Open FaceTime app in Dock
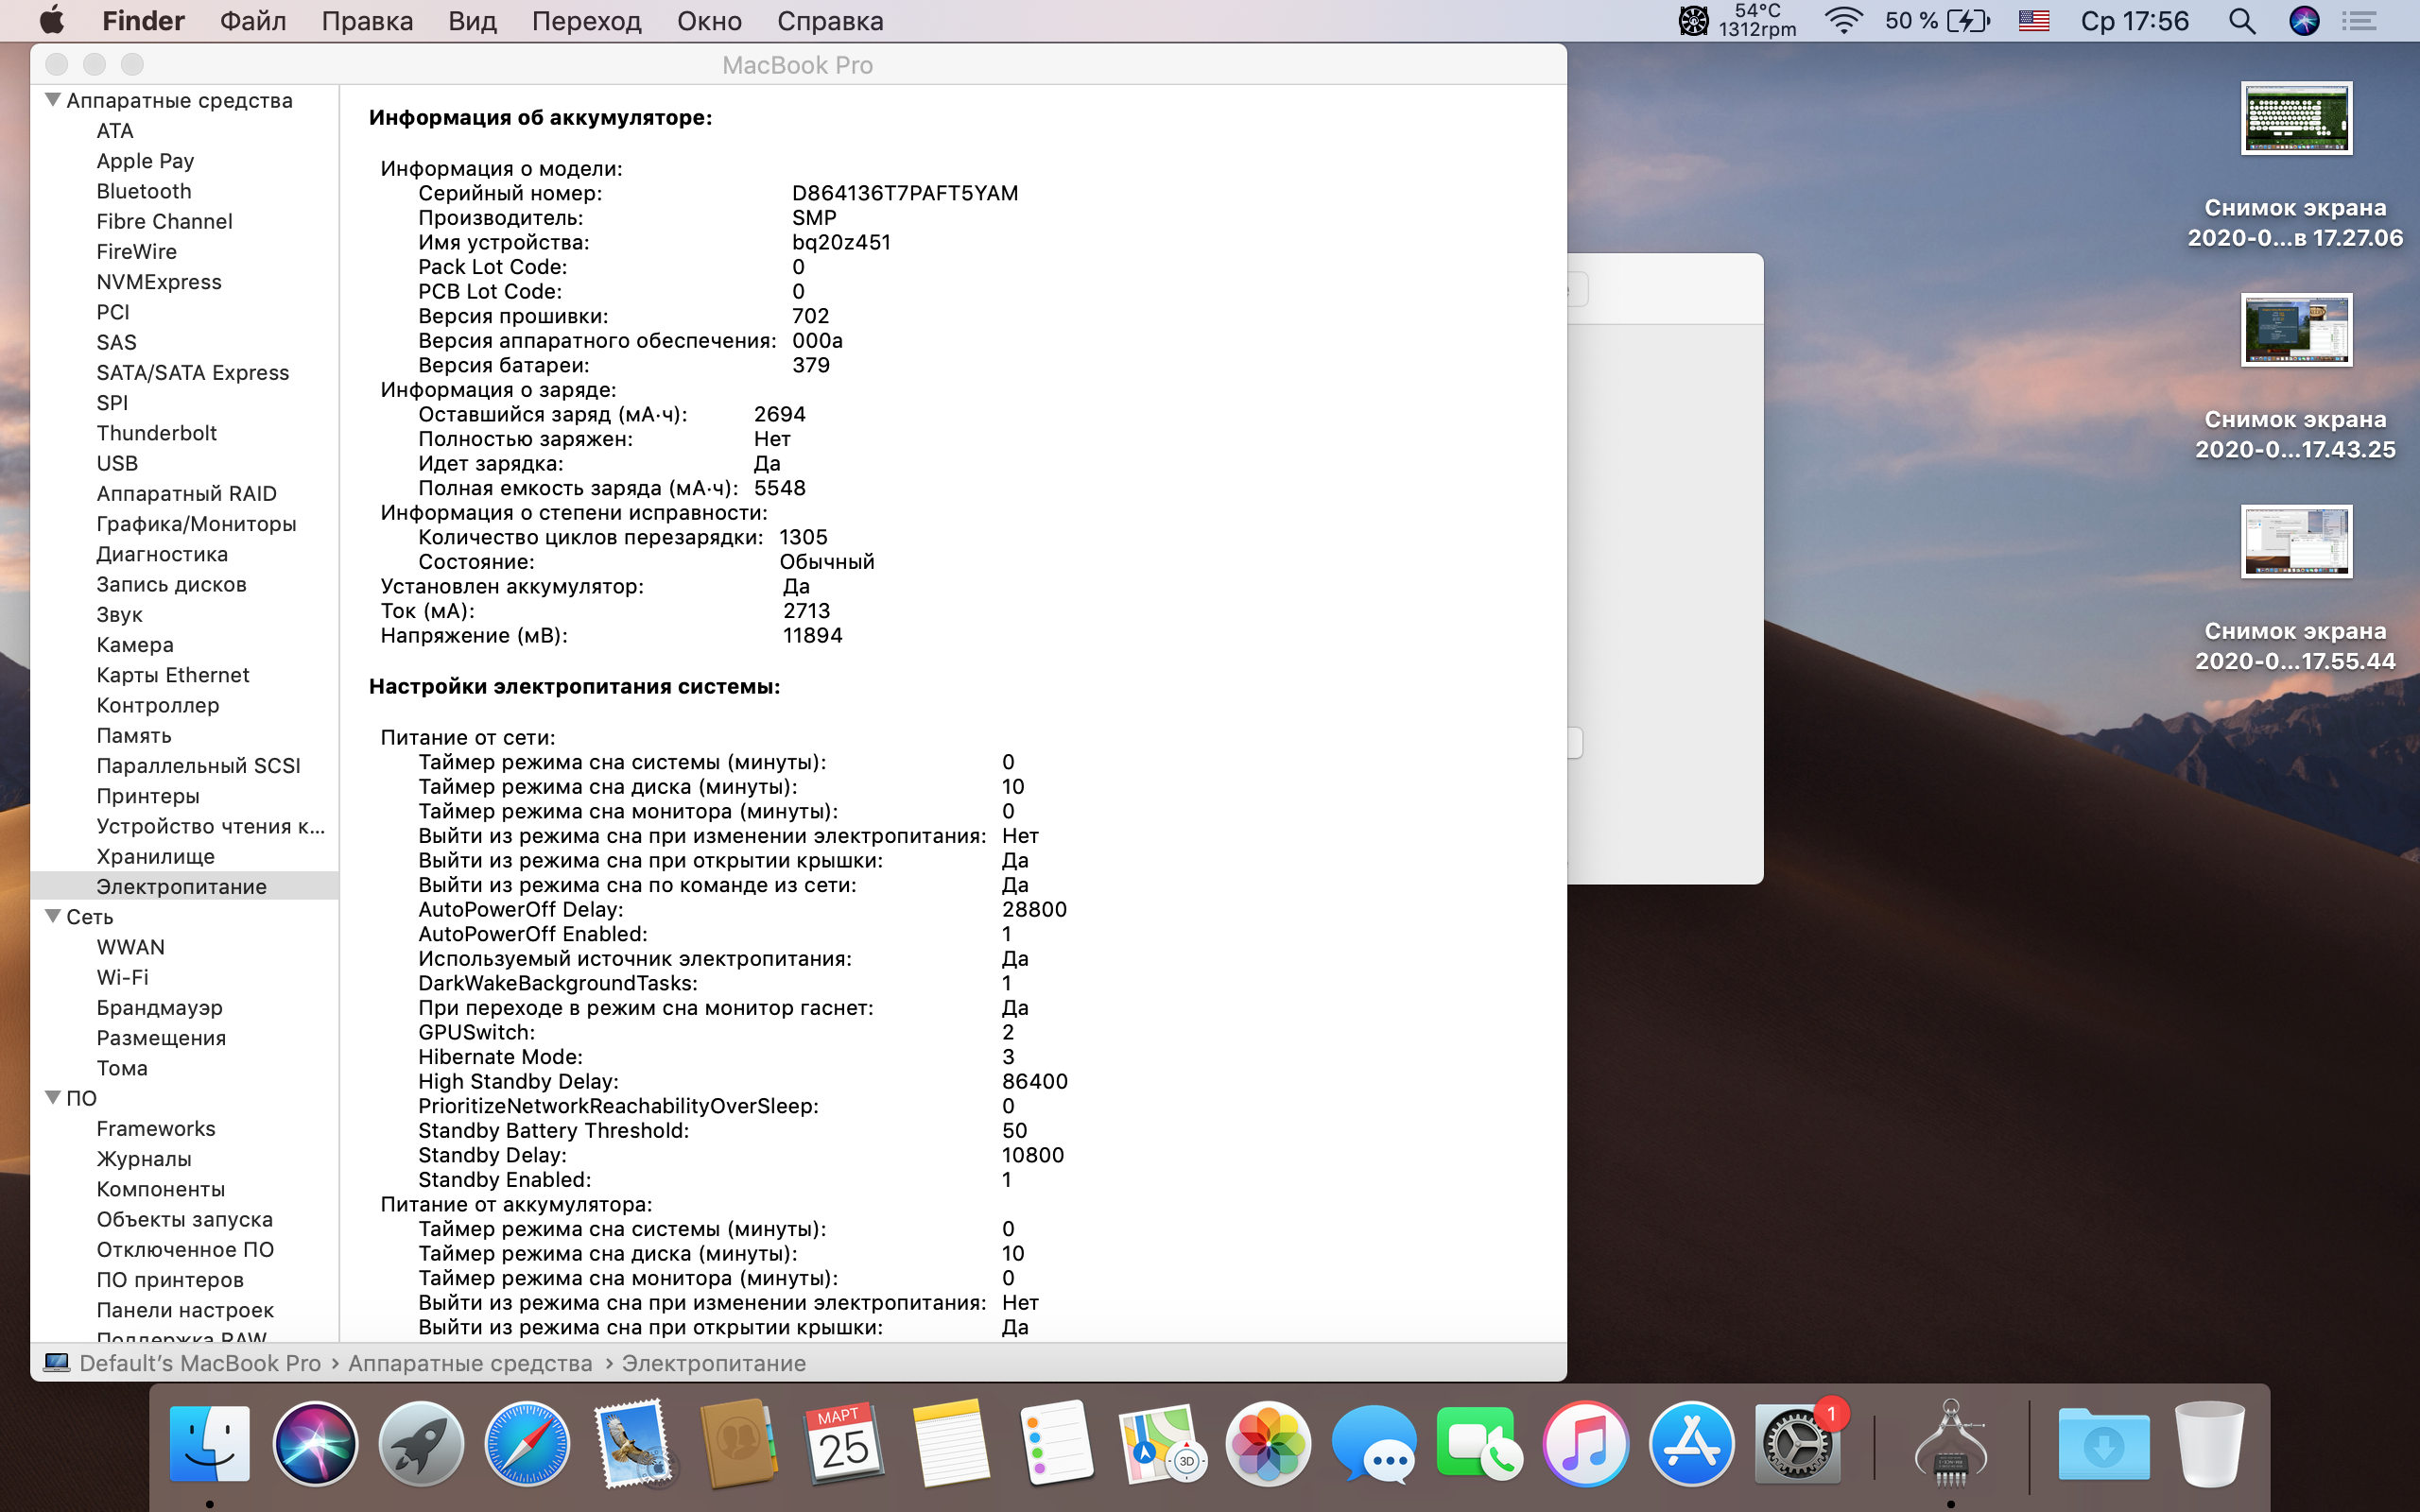This screenshot has height=1512, width=2420. point(1480,1444)
